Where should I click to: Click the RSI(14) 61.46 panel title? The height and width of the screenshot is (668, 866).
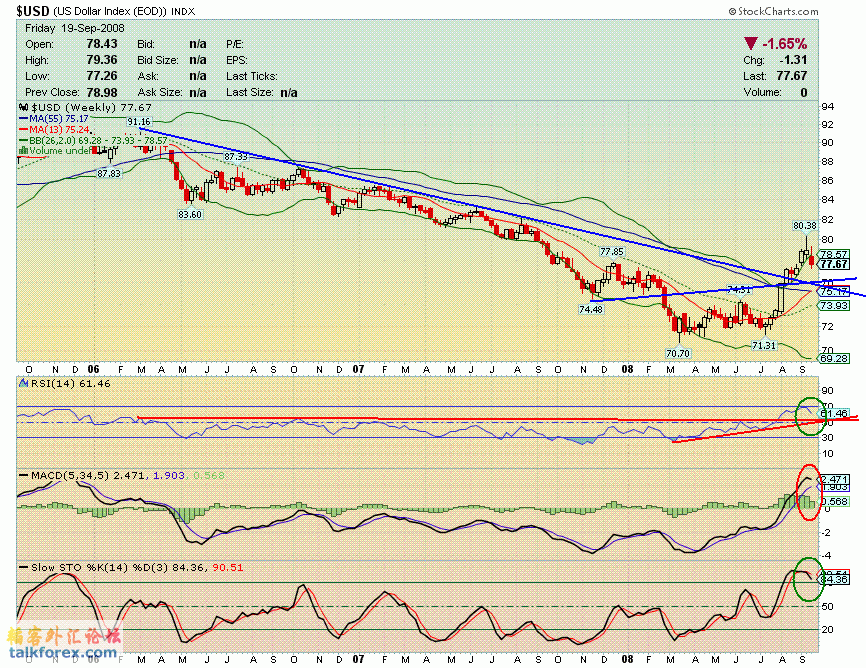click(x=71, y=383)
